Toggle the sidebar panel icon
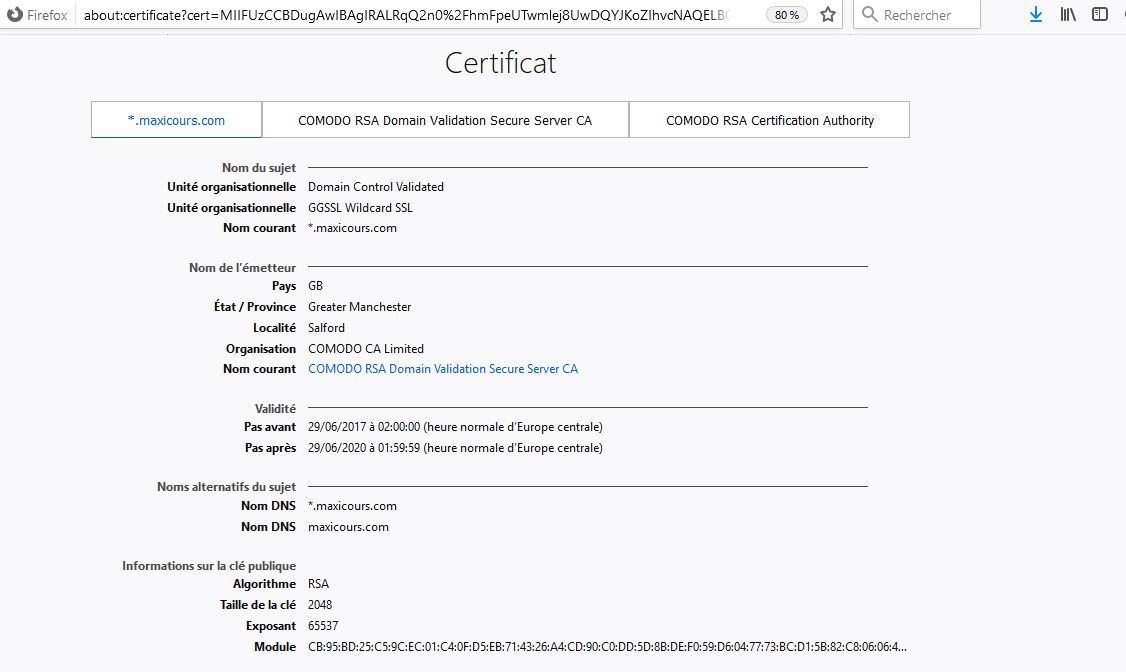This screenshot has width=1126, height=672. click(1099, 14)
